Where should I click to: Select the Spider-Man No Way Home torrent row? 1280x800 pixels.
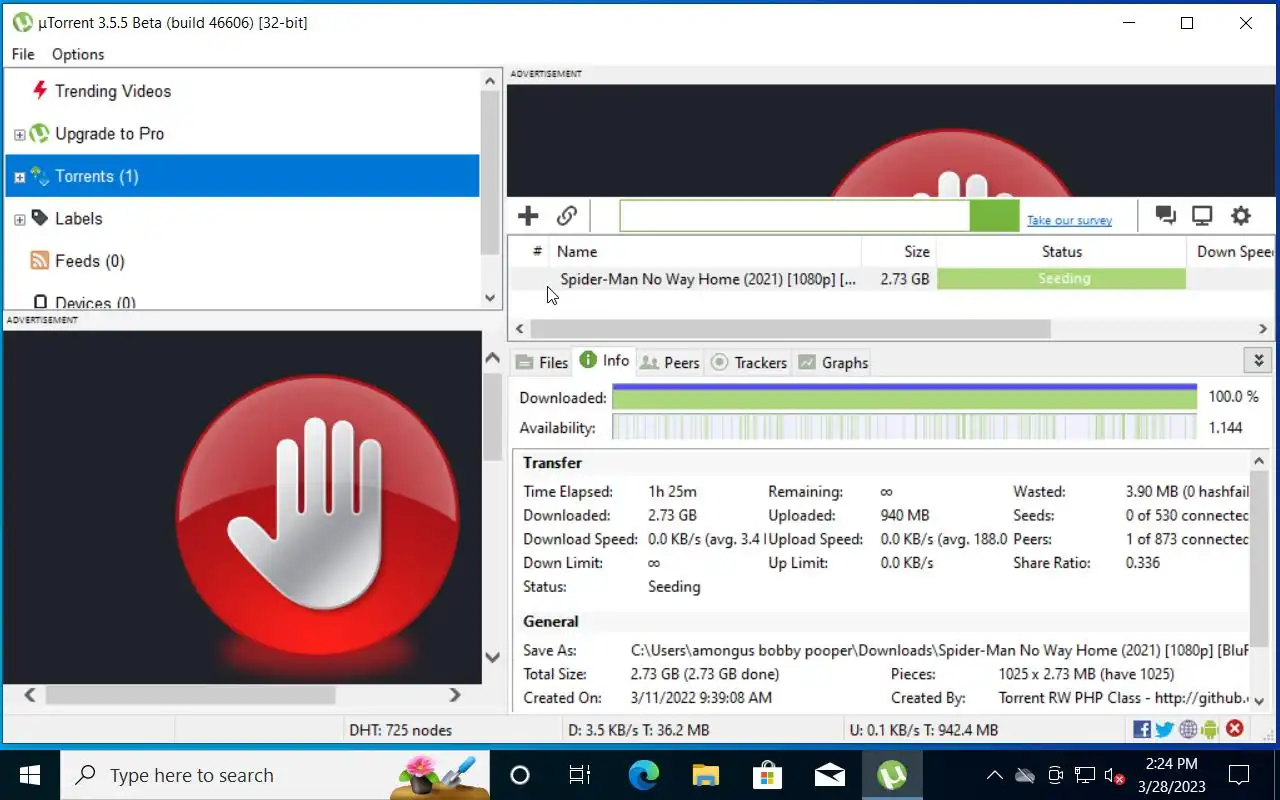pyautogui.click(x=890, y=279)
